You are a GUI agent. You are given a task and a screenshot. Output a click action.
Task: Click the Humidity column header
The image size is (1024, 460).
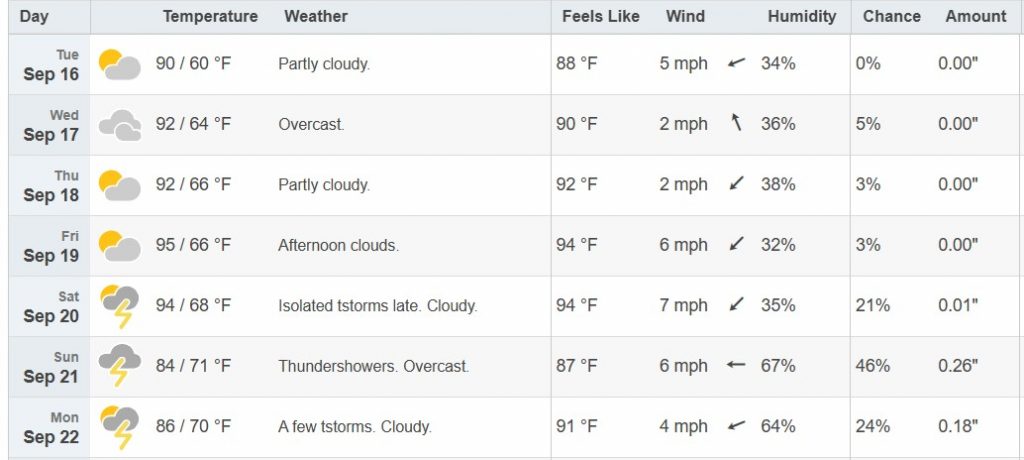pyautogui.click(x=802, y=16)
